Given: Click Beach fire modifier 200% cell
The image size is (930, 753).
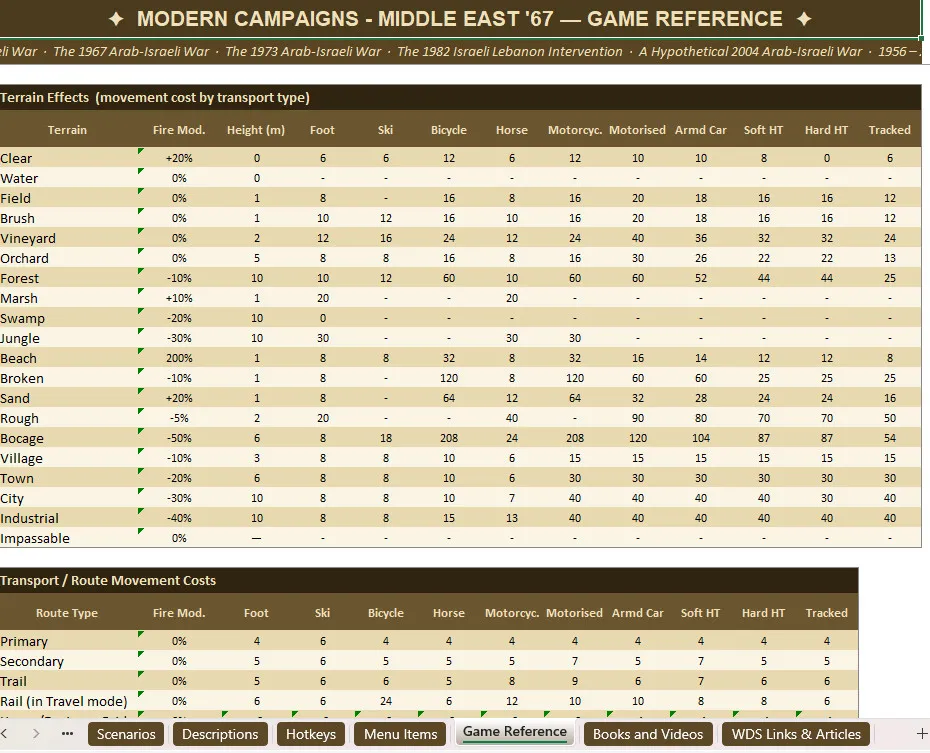Looking at the screenshot, I should tap(179, 358).
